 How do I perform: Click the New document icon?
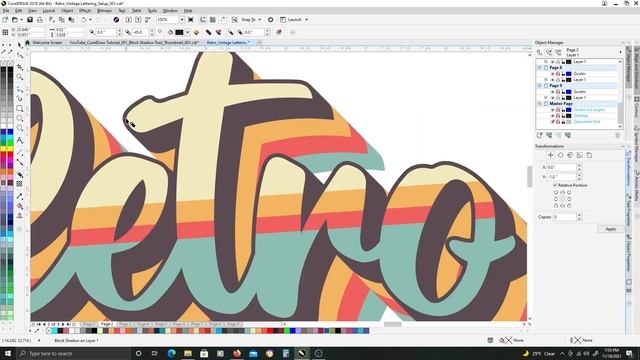[5, 20]
